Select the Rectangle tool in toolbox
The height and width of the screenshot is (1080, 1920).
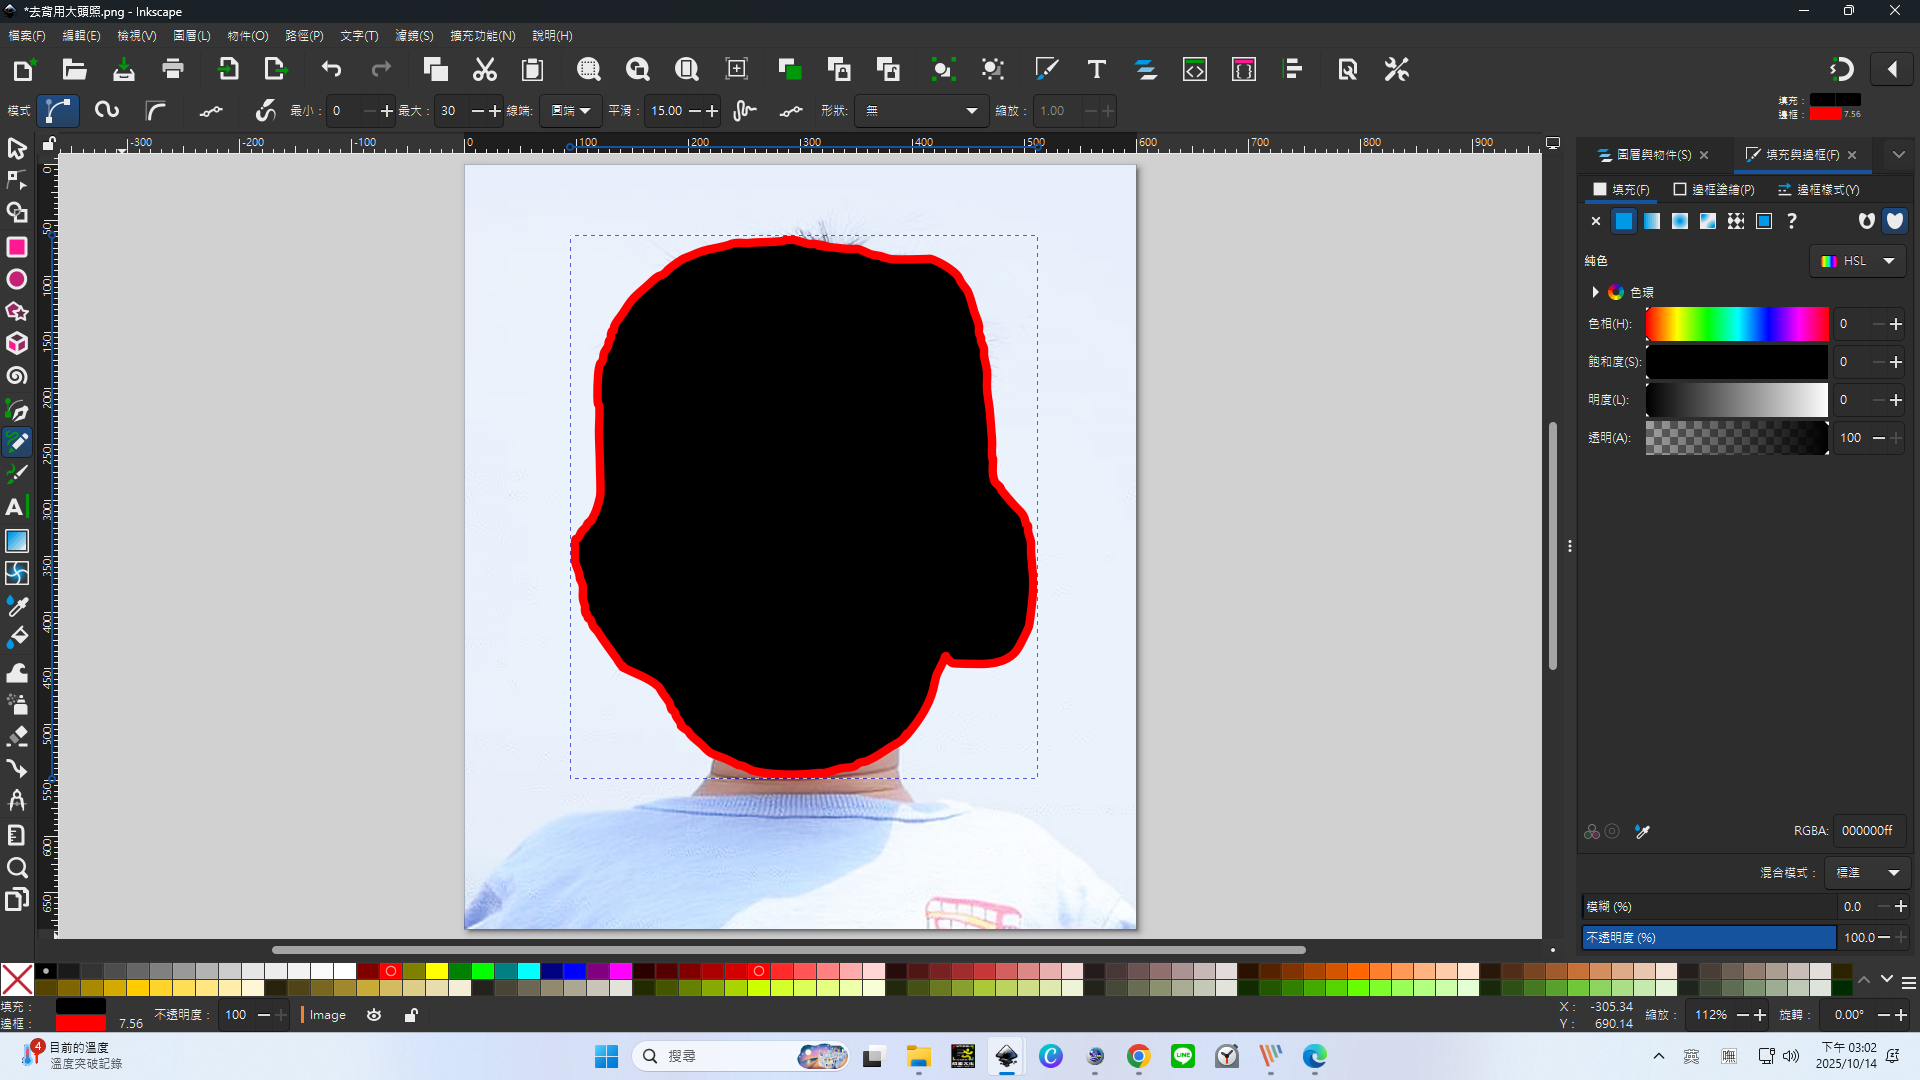pos(17,247)
